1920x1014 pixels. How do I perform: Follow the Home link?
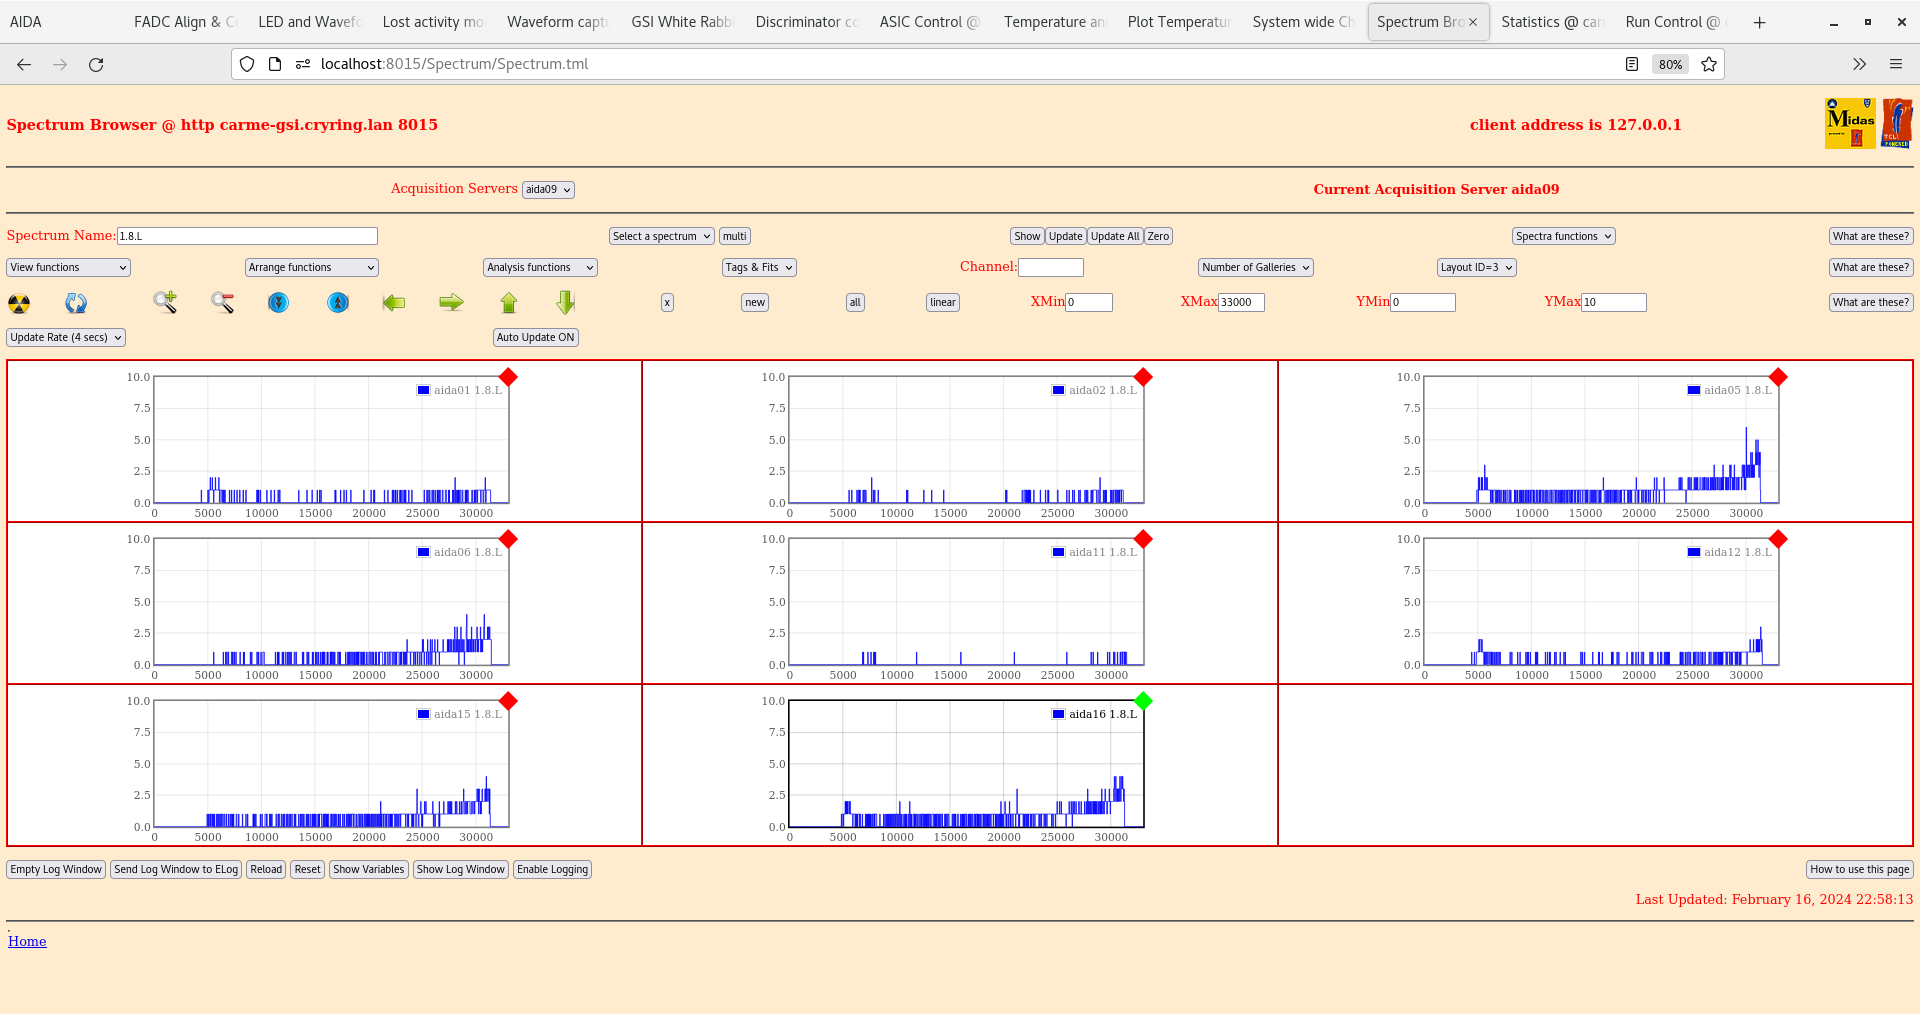pos(27,941)
